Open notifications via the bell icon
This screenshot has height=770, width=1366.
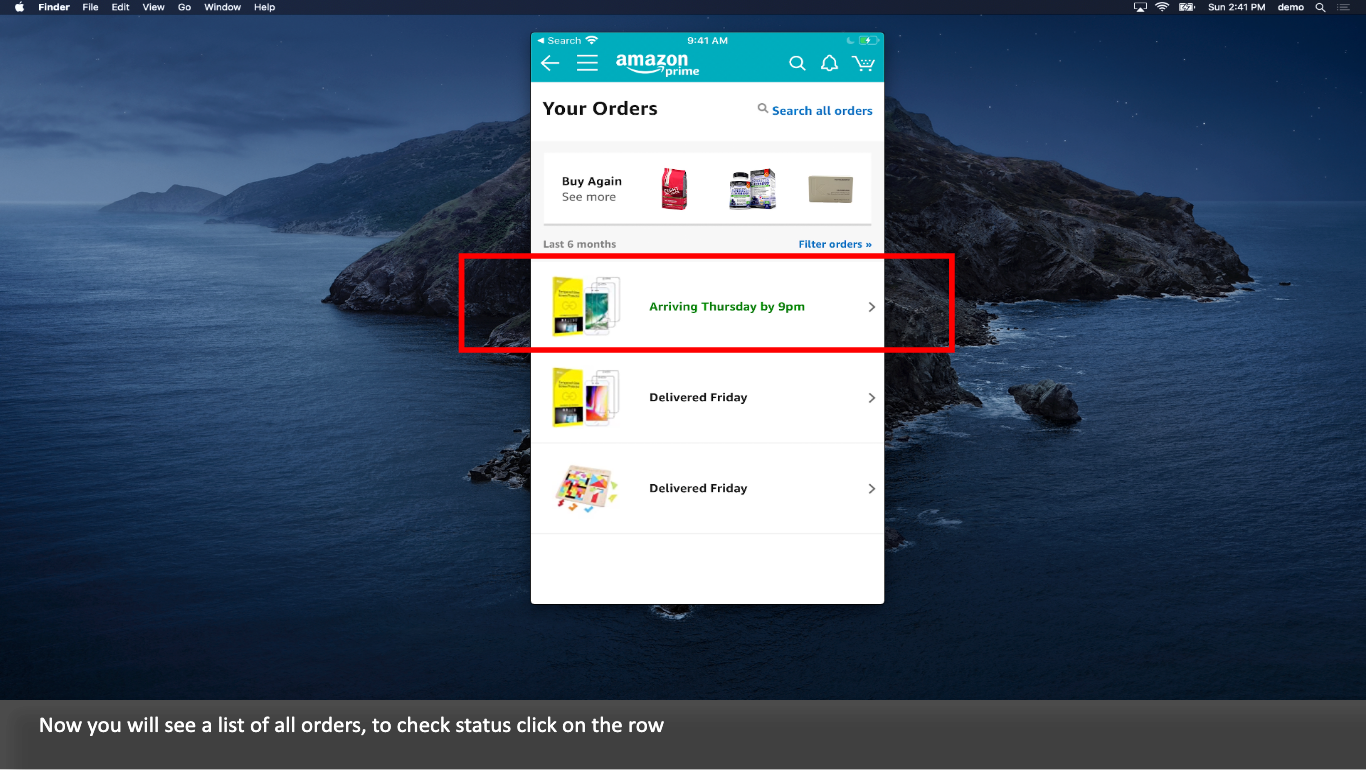tap(829, 62)
